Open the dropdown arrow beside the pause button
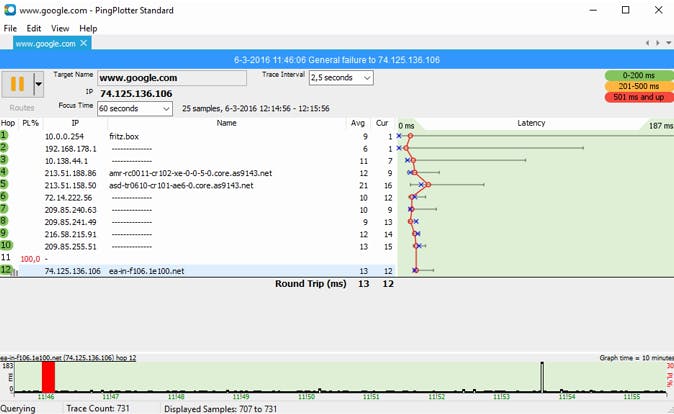 (x=39, y=84)
